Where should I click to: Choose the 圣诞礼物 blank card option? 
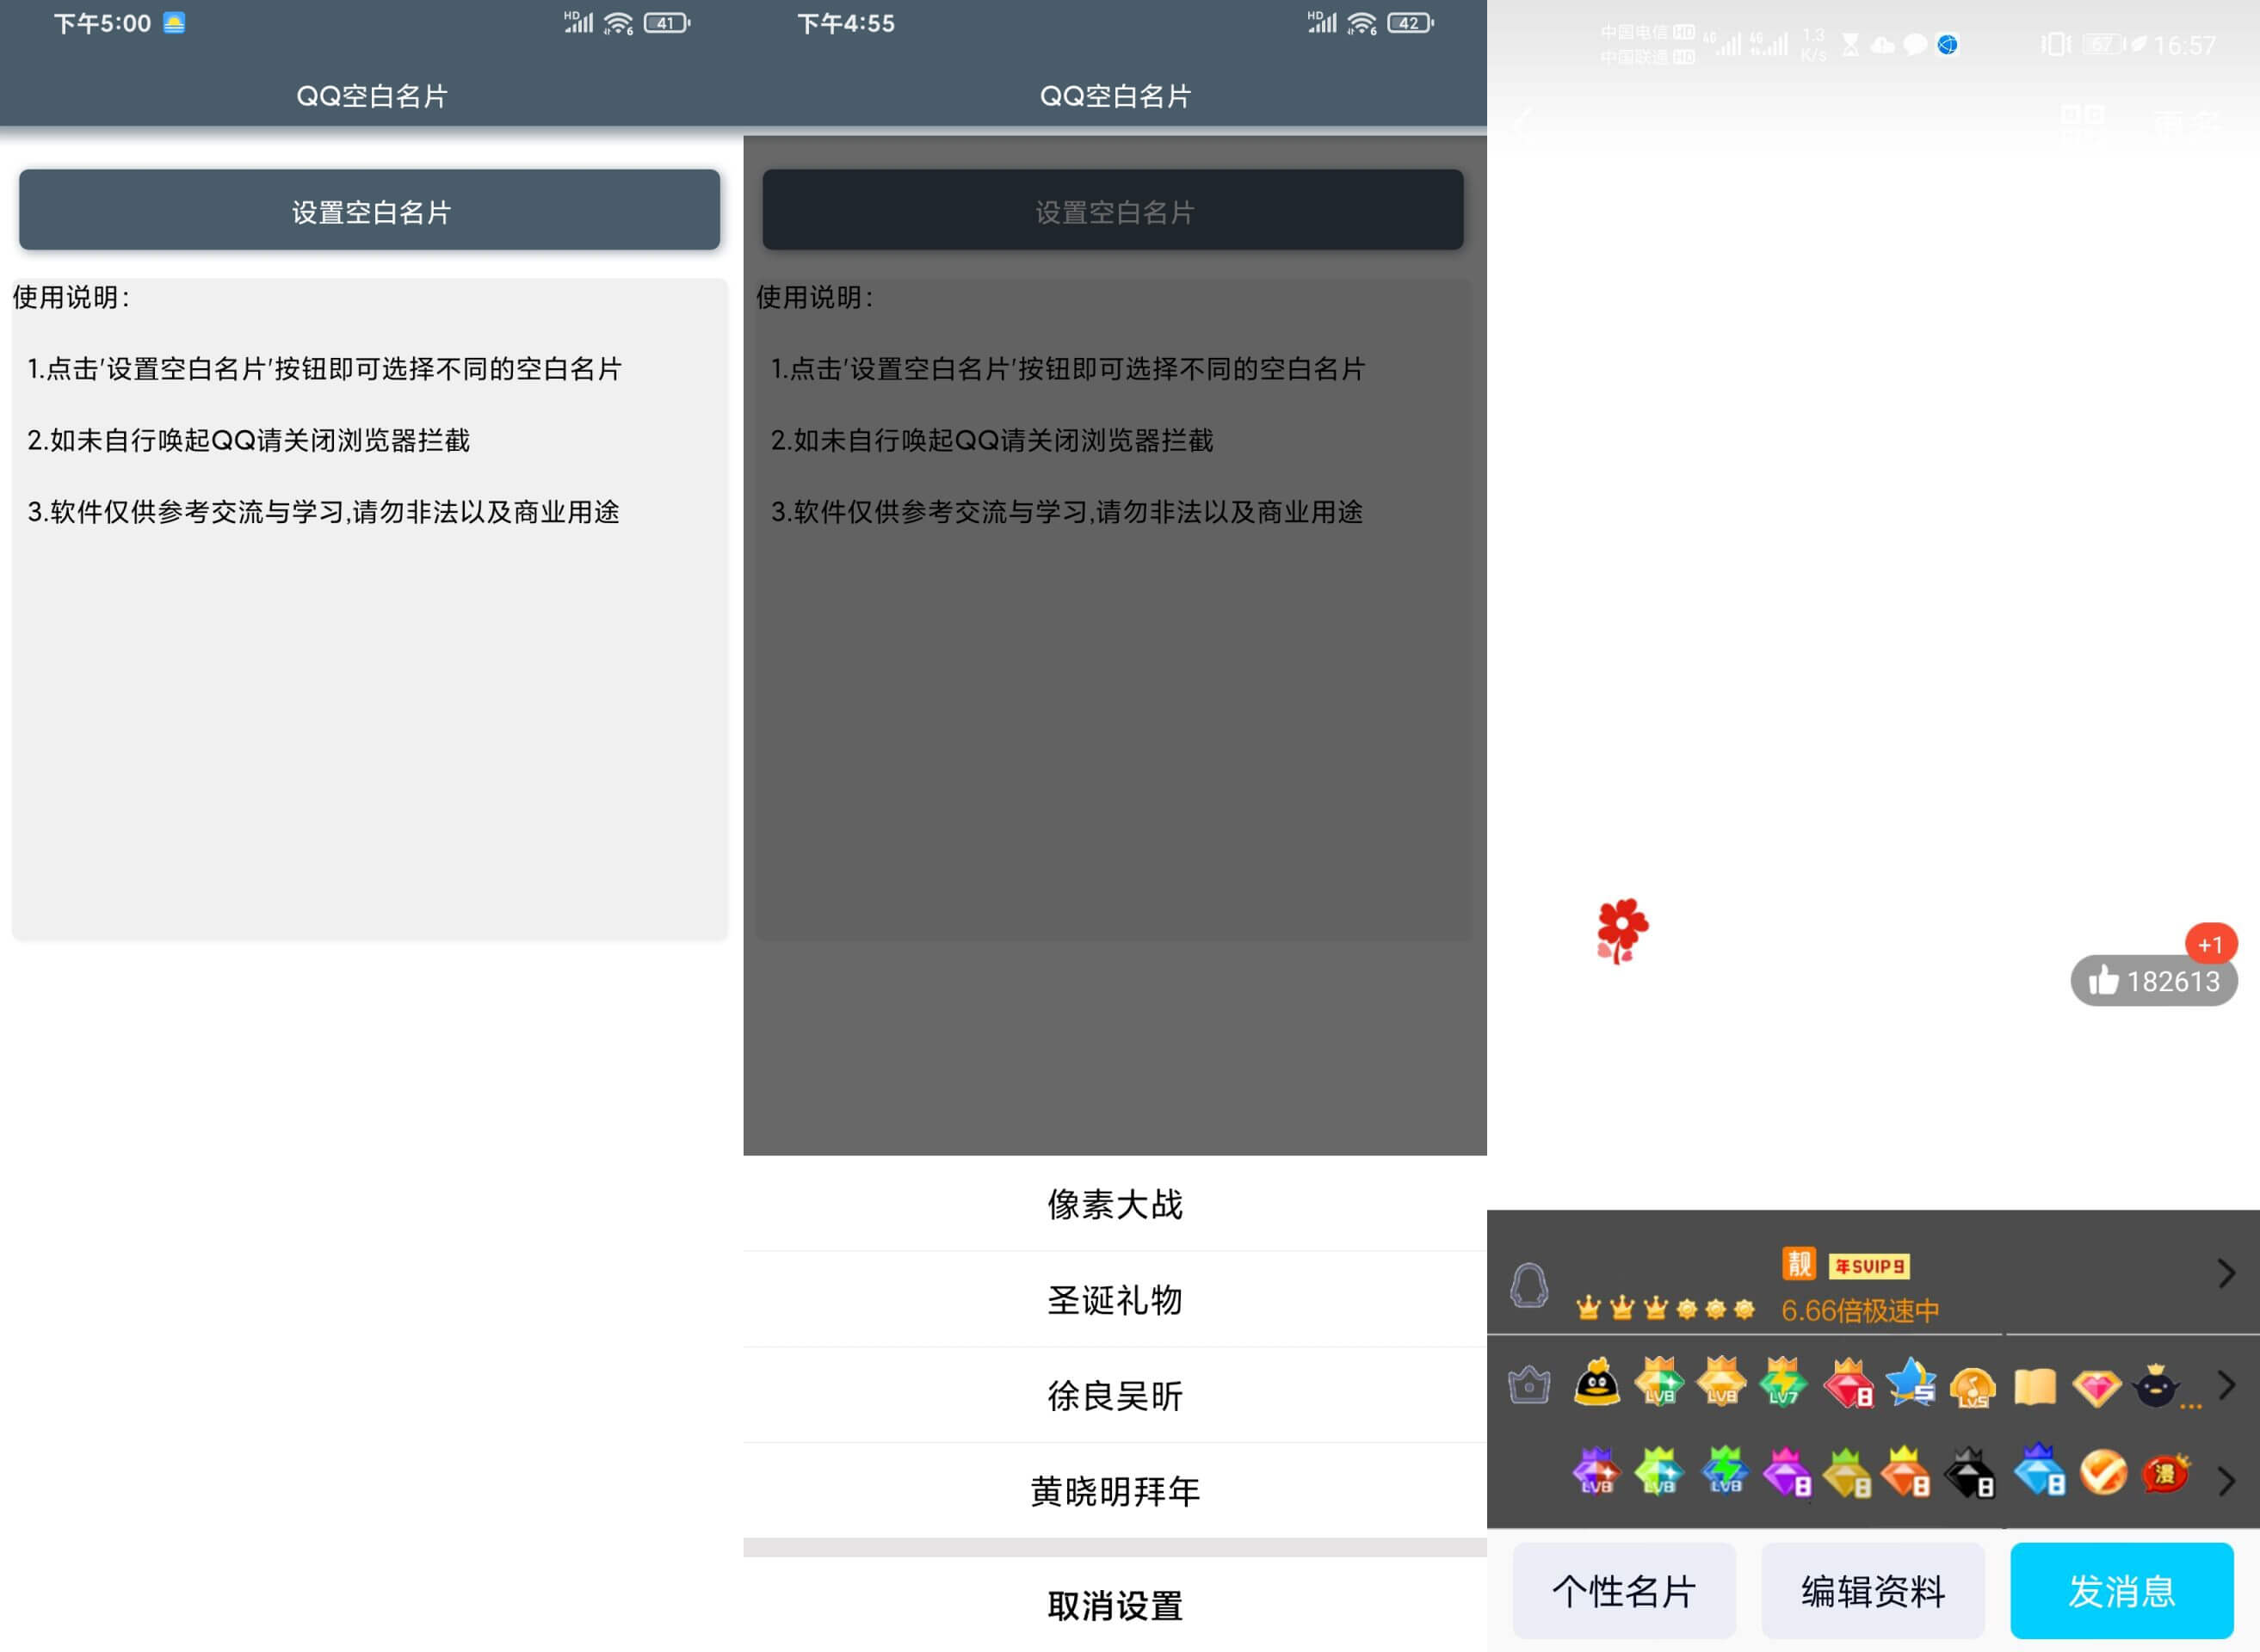tap(1114, 1300)
